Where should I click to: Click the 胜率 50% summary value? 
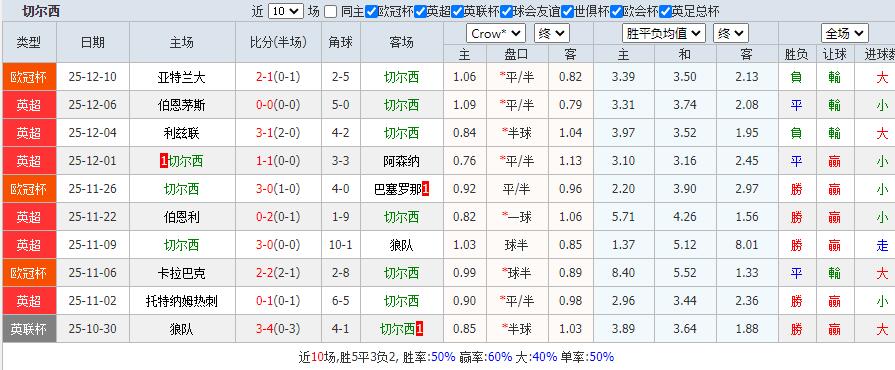coord(443,357)
